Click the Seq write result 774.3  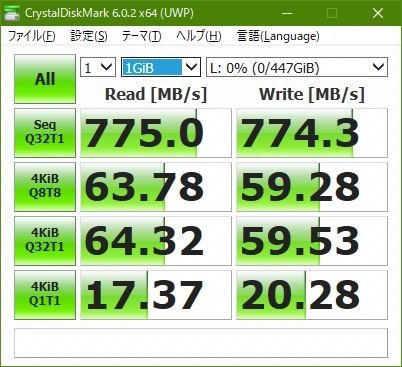pyautogui.click(x=312, y=133)
